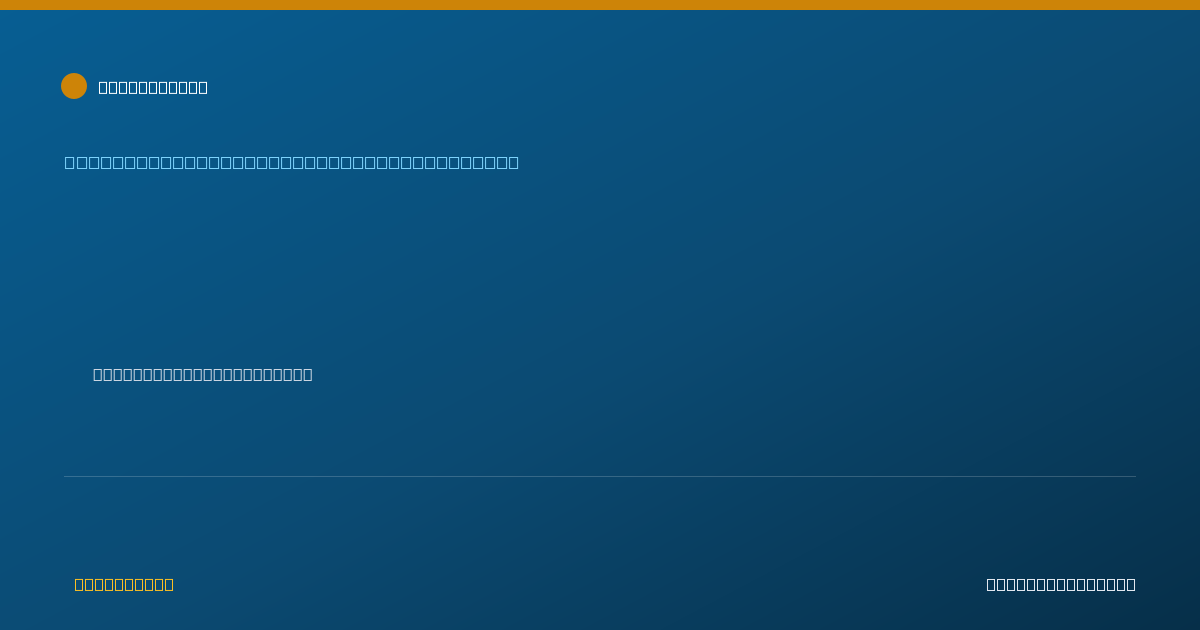Click the last glyph of the light blue headline
Viewport: 1200px width, 630px height.
(x=514, y=162)
